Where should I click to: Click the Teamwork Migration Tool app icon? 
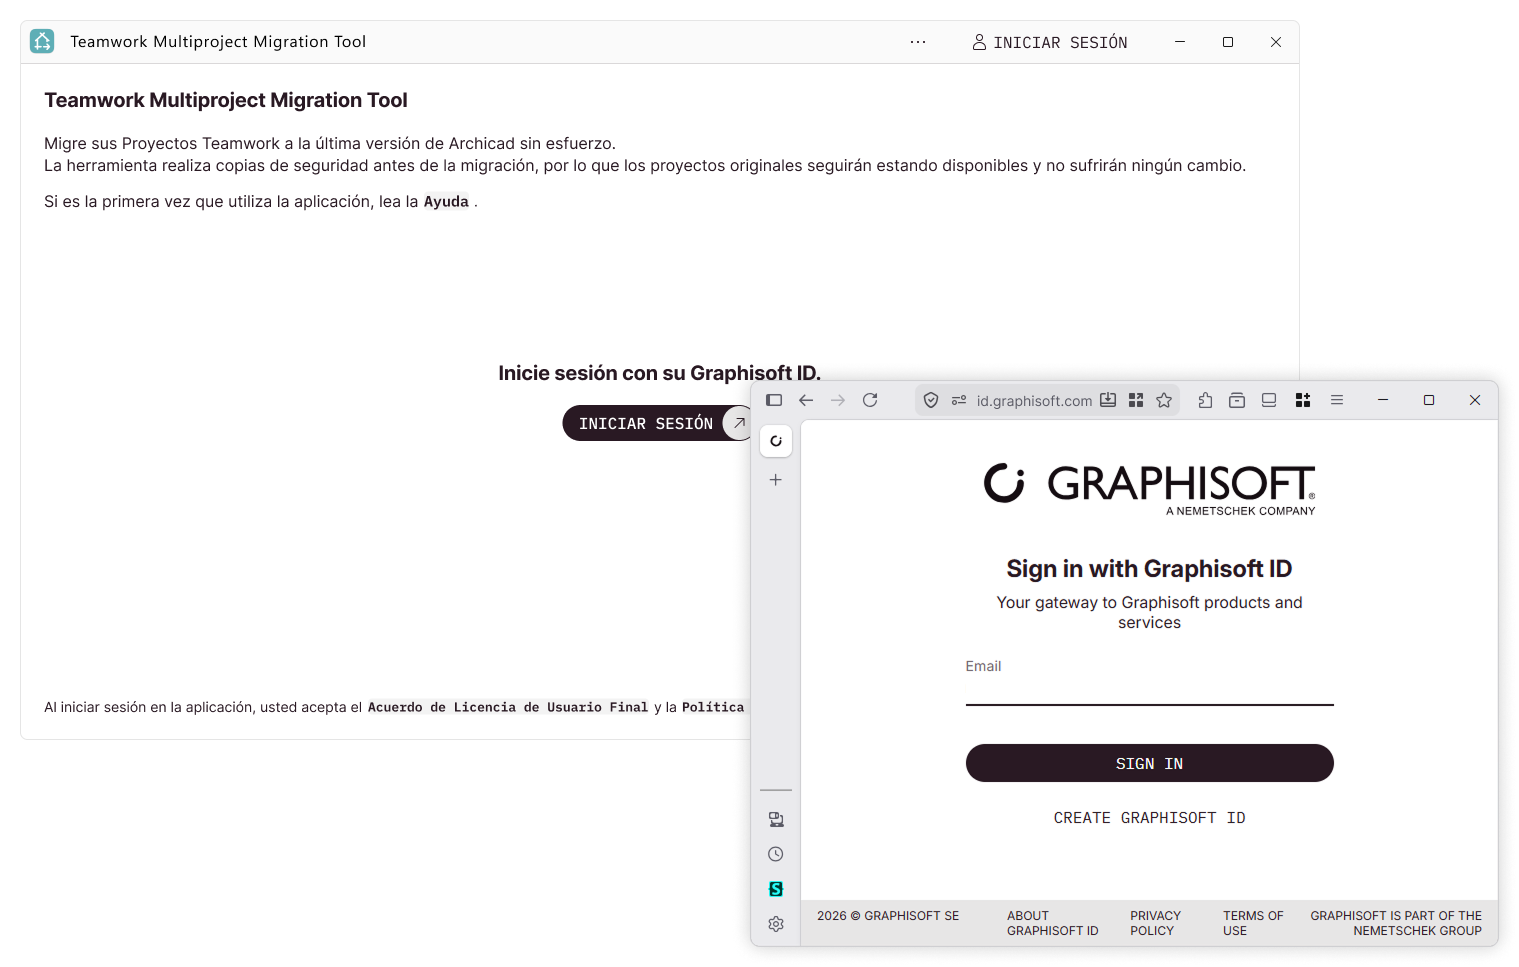point(42,41)
